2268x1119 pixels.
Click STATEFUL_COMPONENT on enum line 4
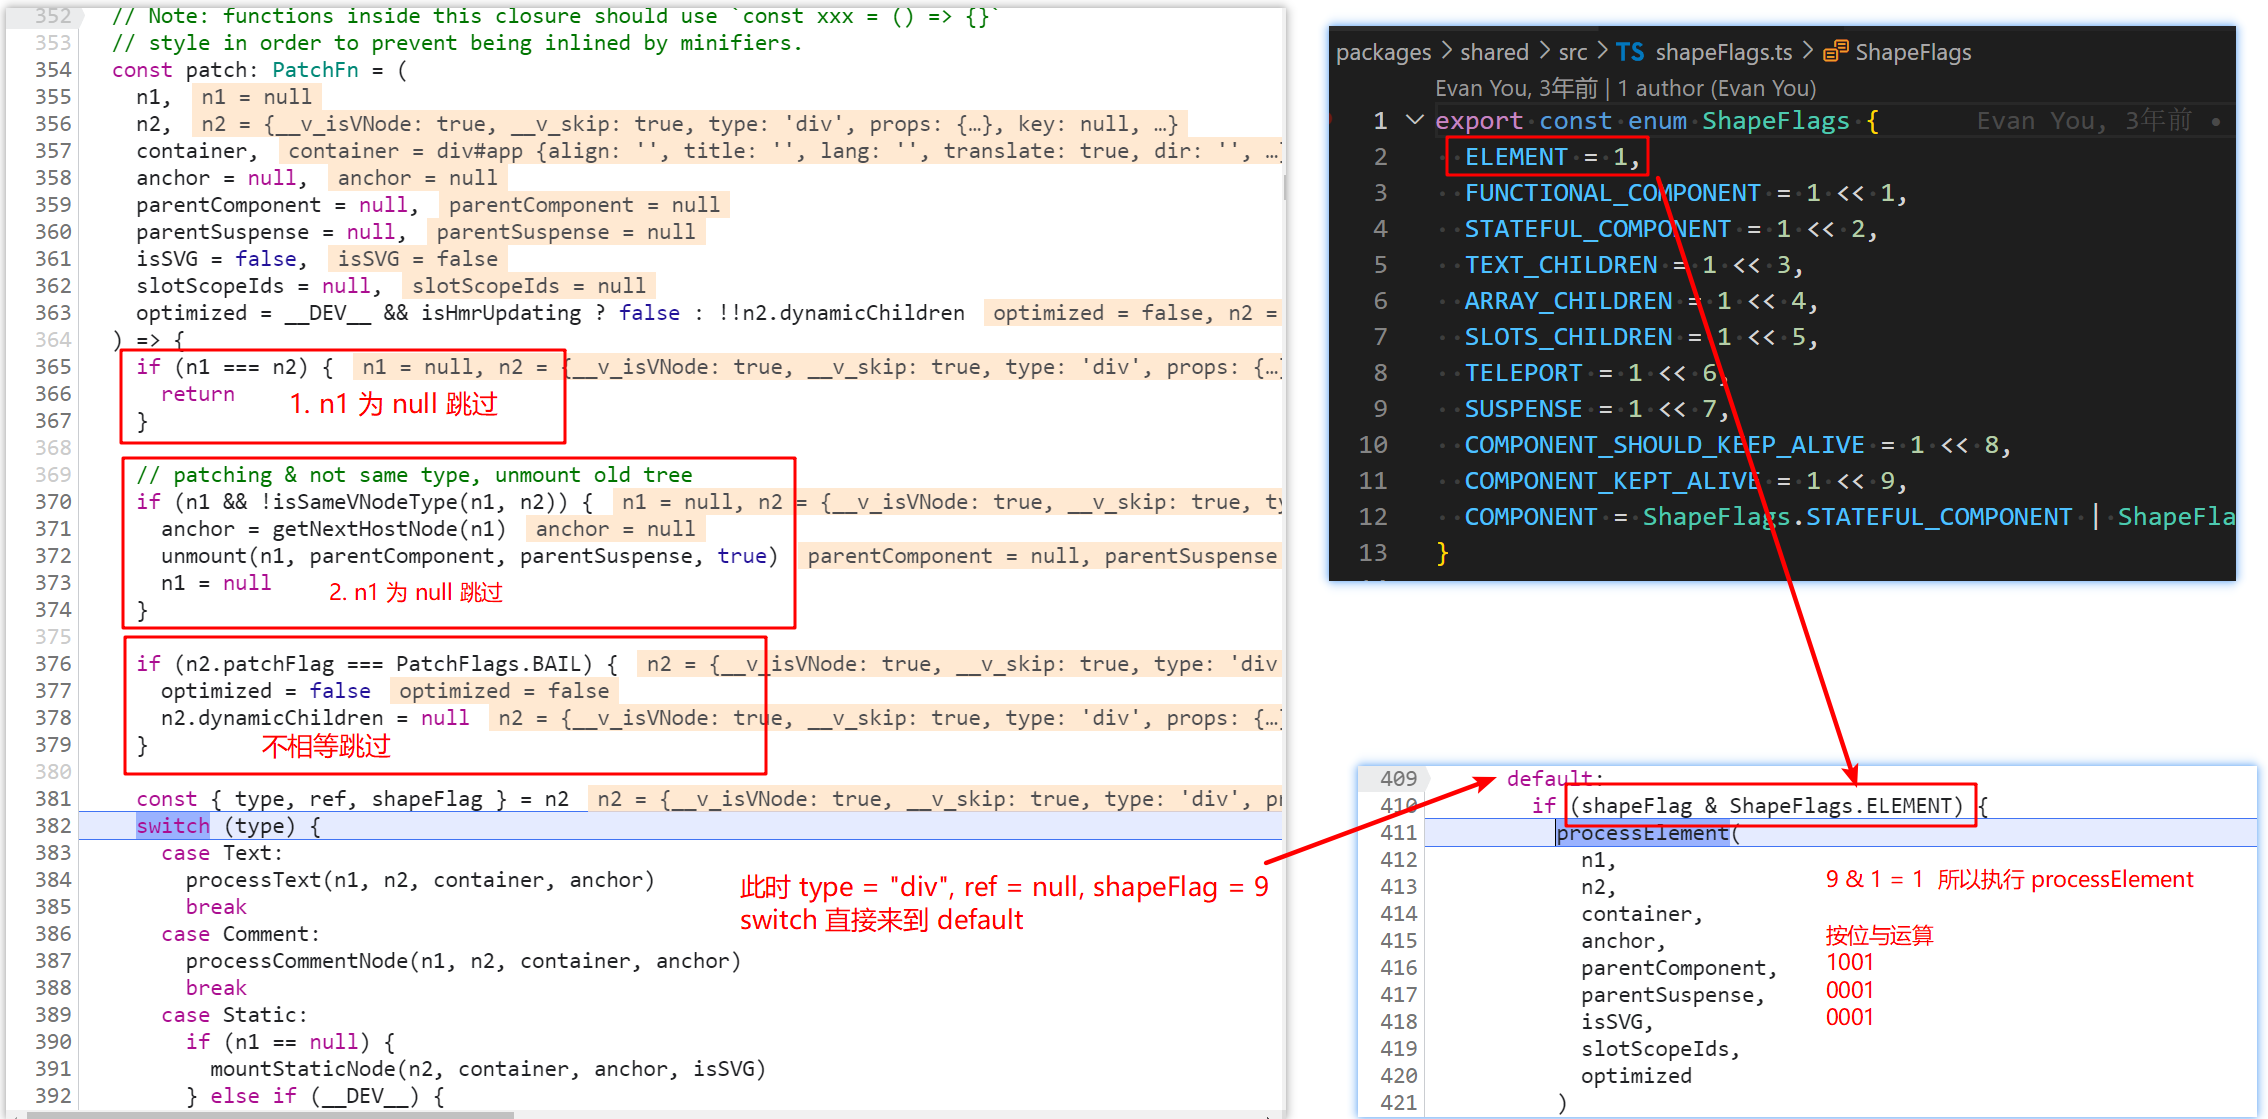pyautogui.click(x=1597, y=229)
